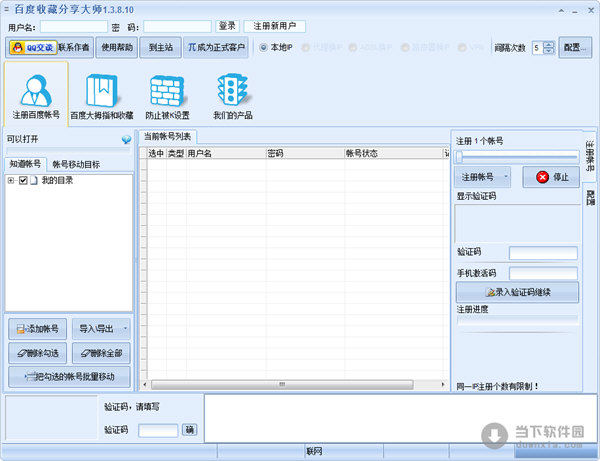Screen dimensions: 600x461
Task: Click the red X 停止 button
Action: coord(551,177)
